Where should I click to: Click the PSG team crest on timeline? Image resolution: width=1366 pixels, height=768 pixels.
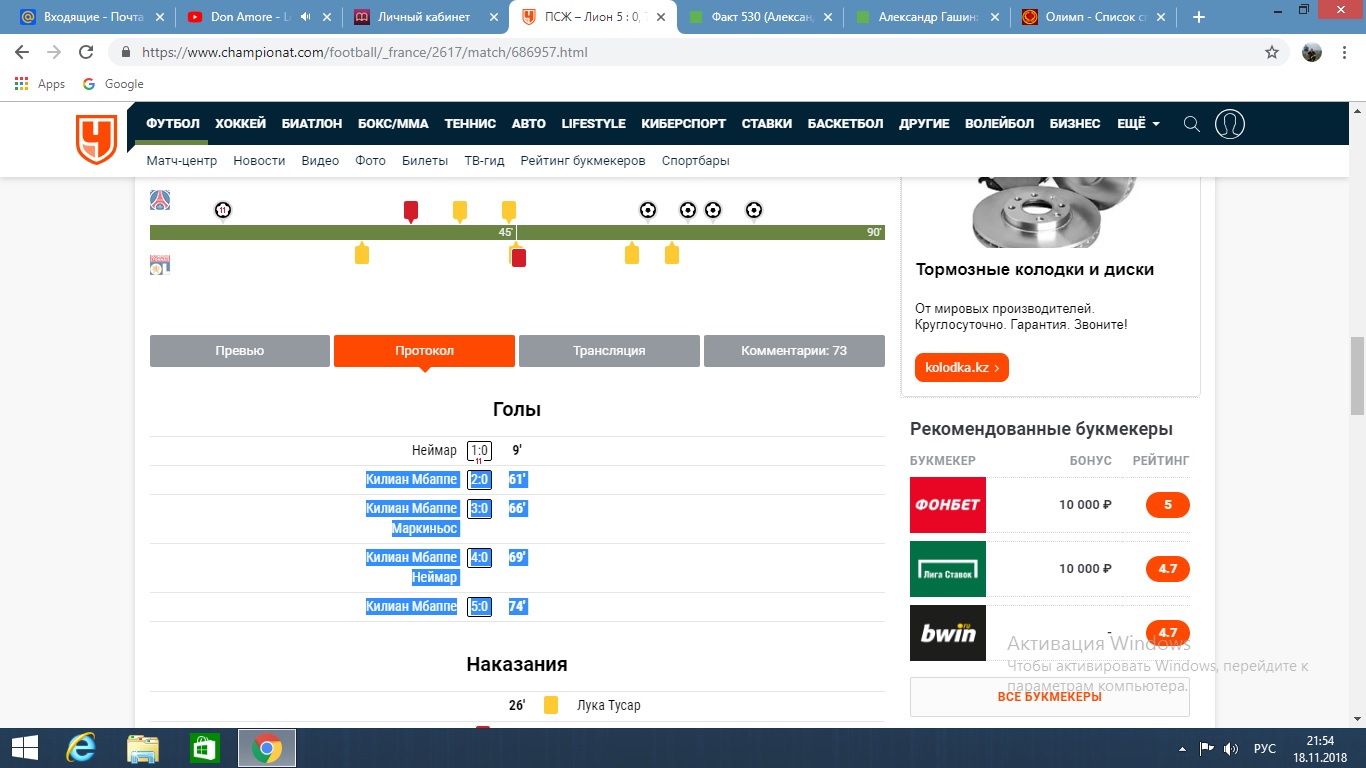coord(160,200)
